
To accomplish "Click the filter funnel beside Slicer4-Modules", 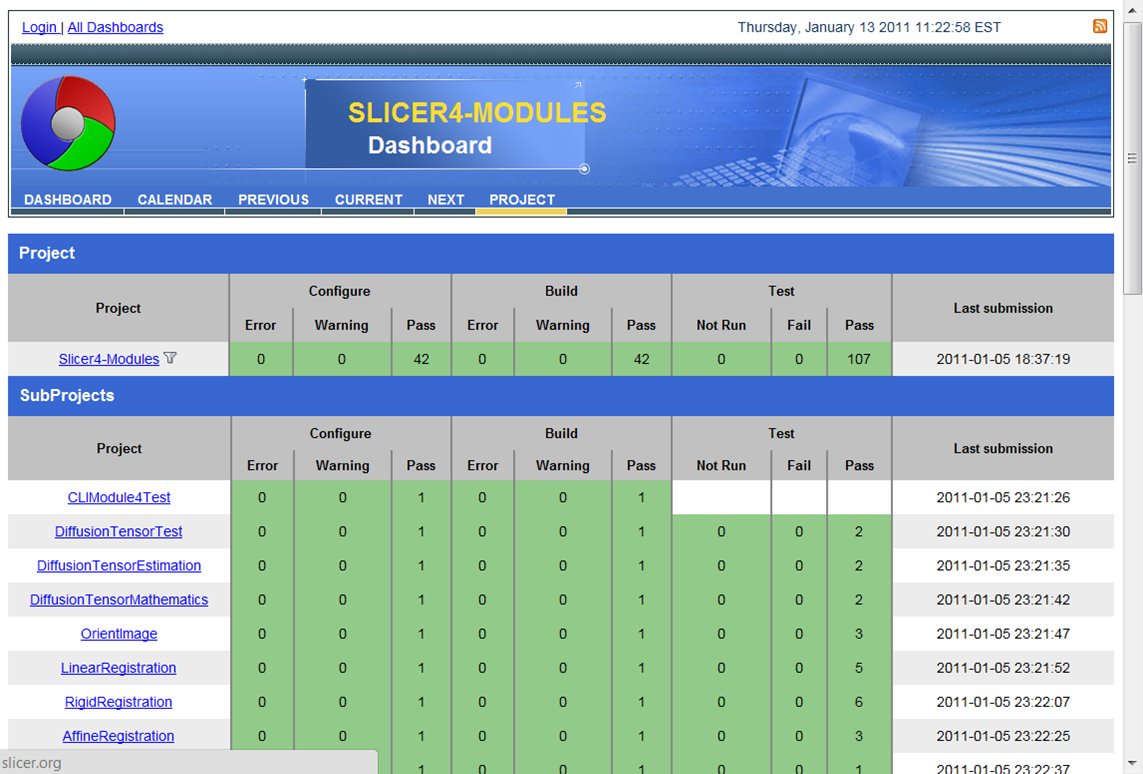I will tap(170, 357).
